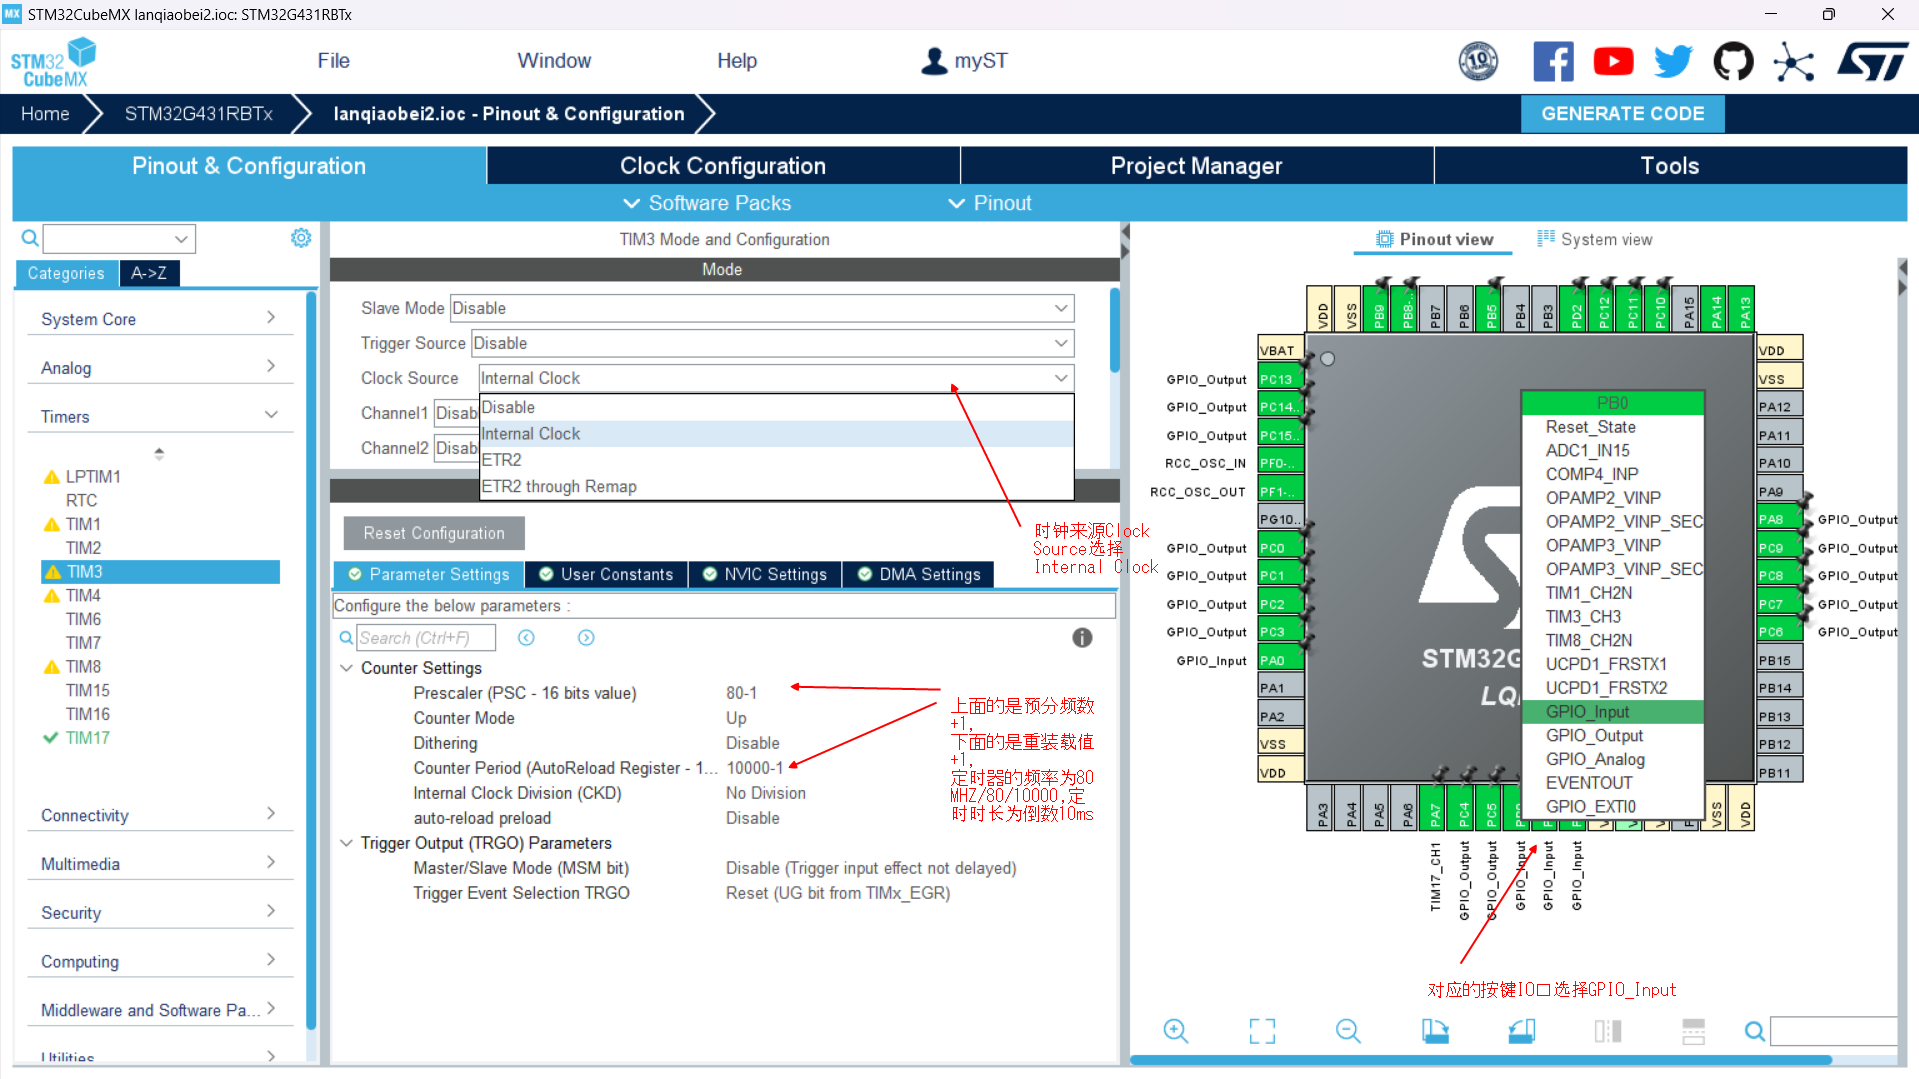Viewport: 1919px width, 1079px height.
Task: Click the TIM17 green checkmark icon
Action: [x=51, y=738]
